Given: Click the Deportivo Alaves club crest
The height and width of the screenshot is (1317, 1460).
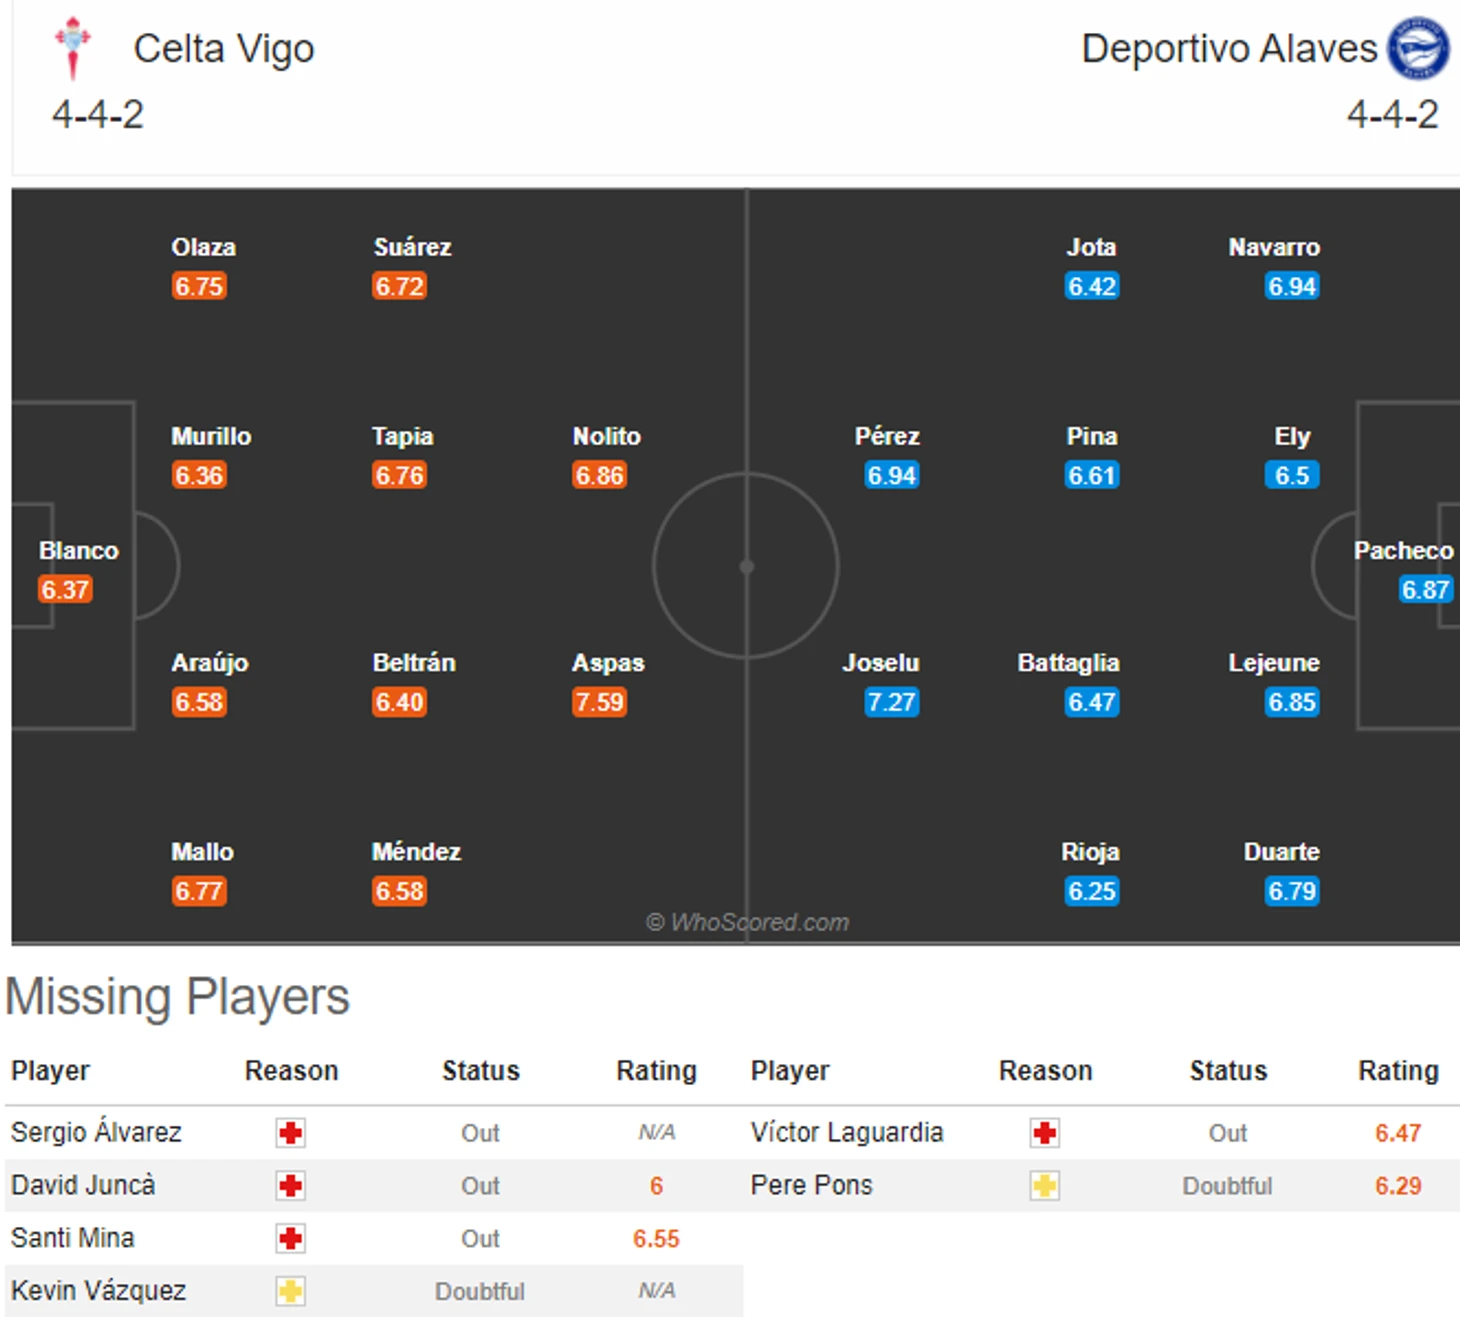Looking at the screenshot, I should [1418, 48].
